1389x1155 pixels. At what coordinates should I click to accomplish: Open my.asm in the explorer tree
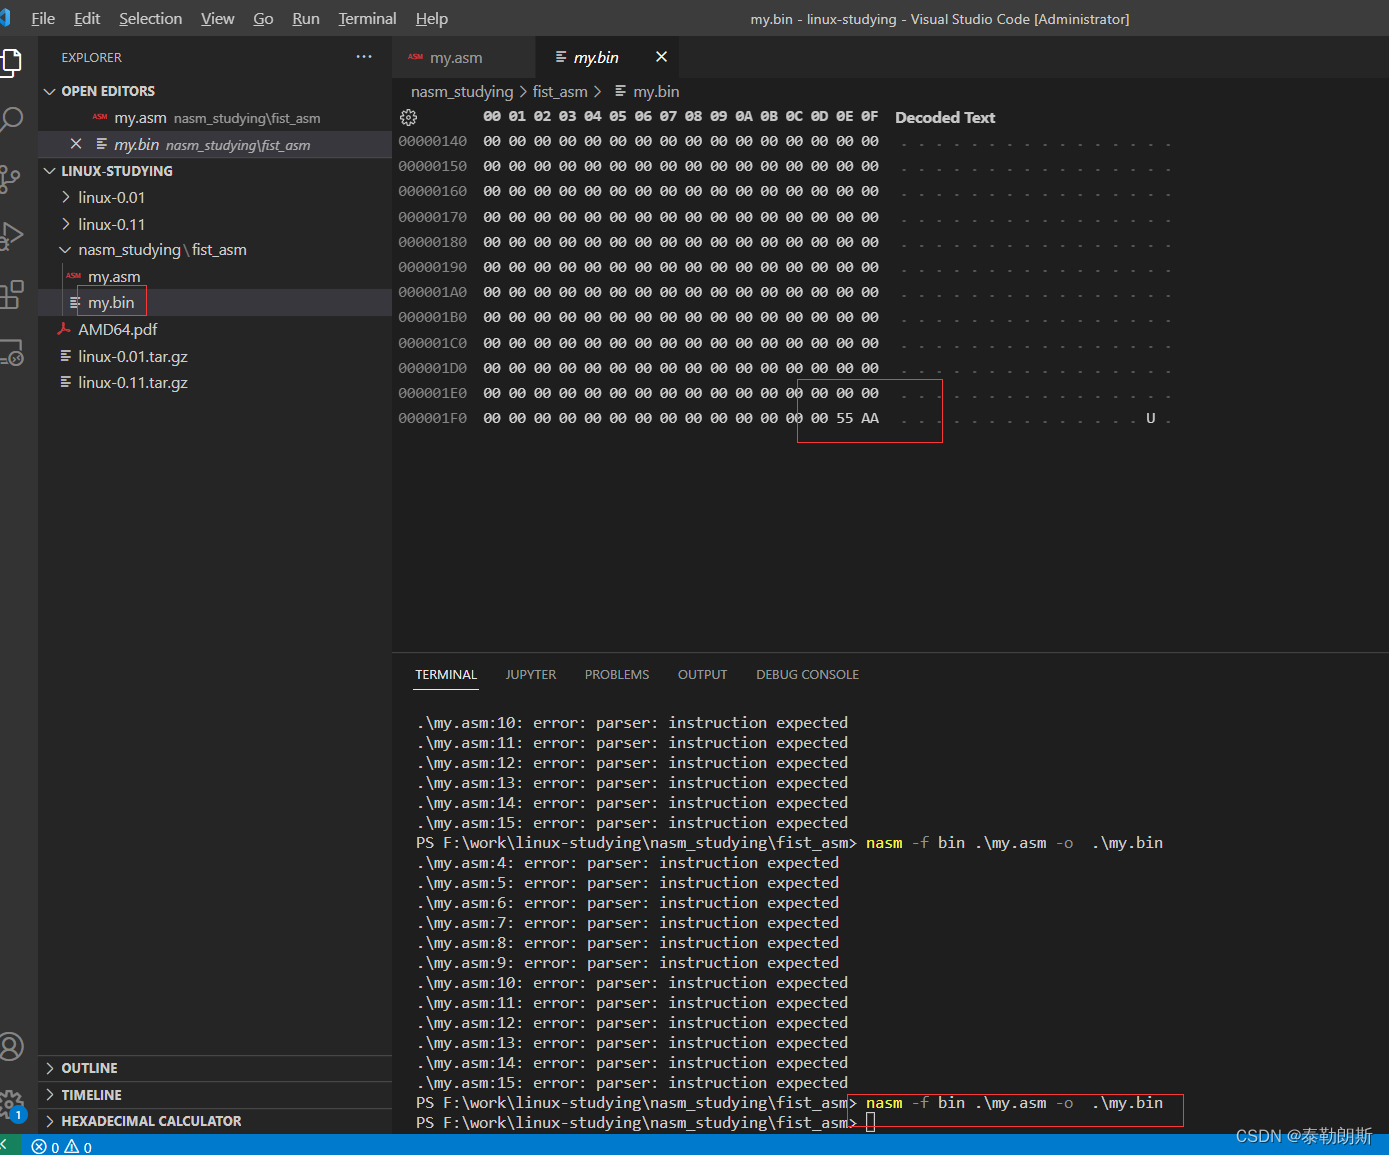215,276
